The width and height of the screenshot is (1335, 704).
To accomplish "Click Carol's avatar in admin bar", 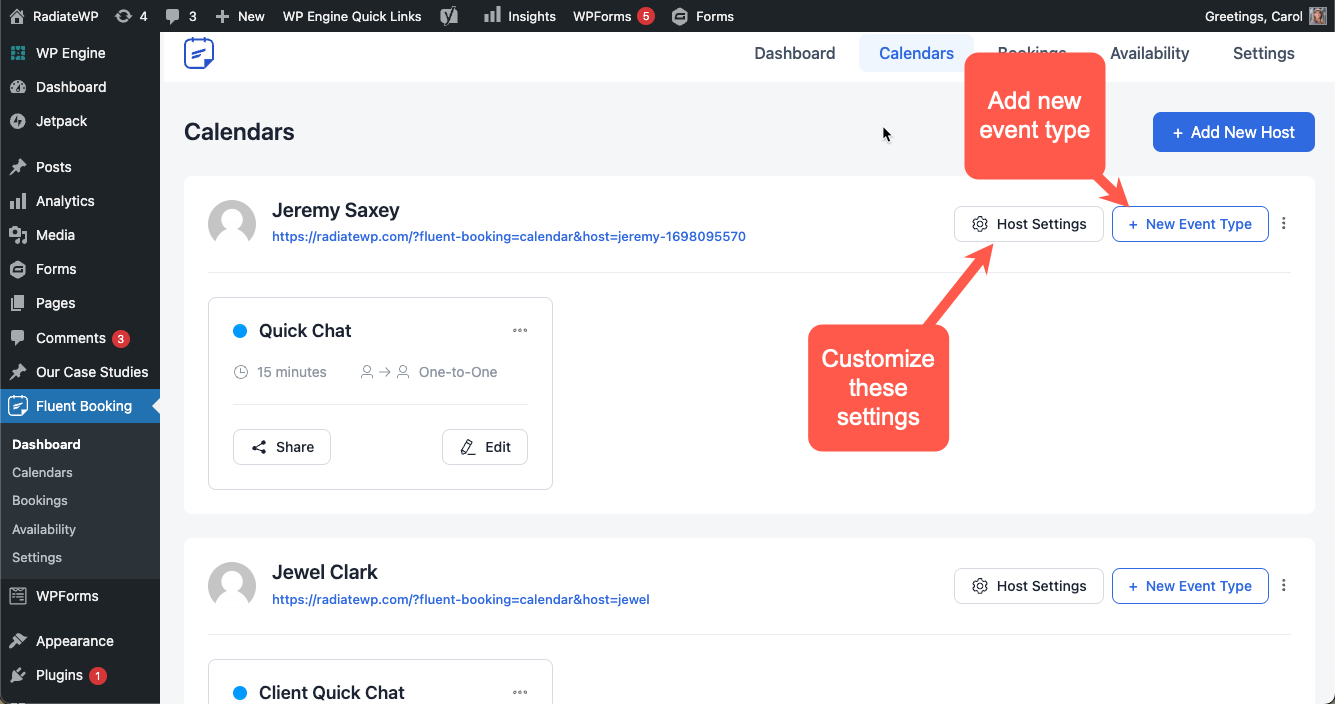I will pos(1318,16).
